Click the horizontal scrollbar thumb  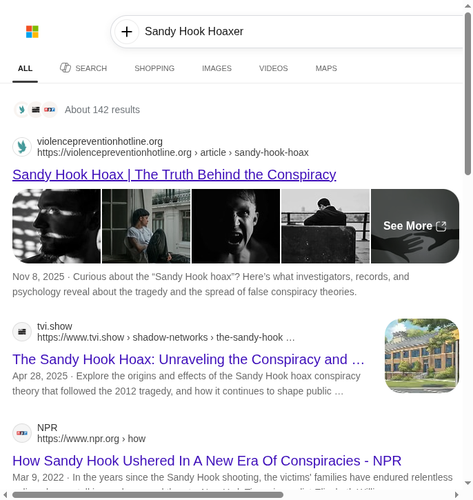[148, 495]
